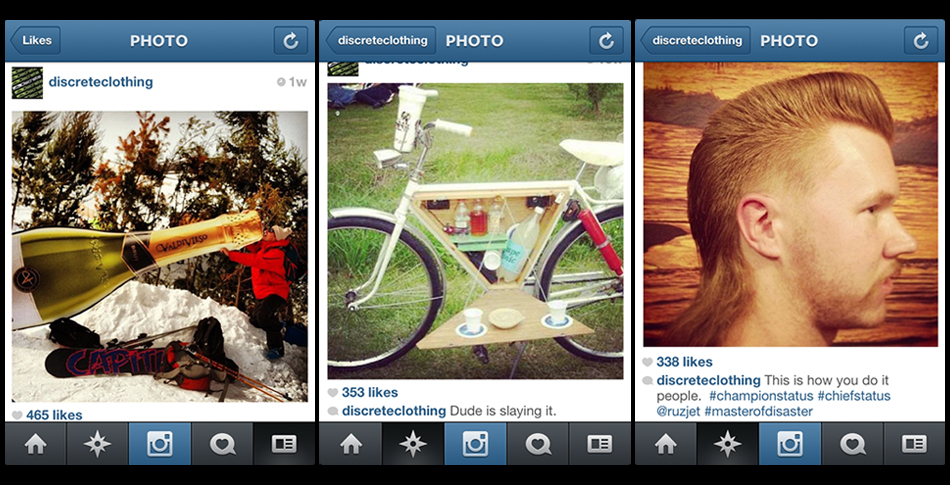Return to discreteclothing from the haircut photo

tap(696, 41)
